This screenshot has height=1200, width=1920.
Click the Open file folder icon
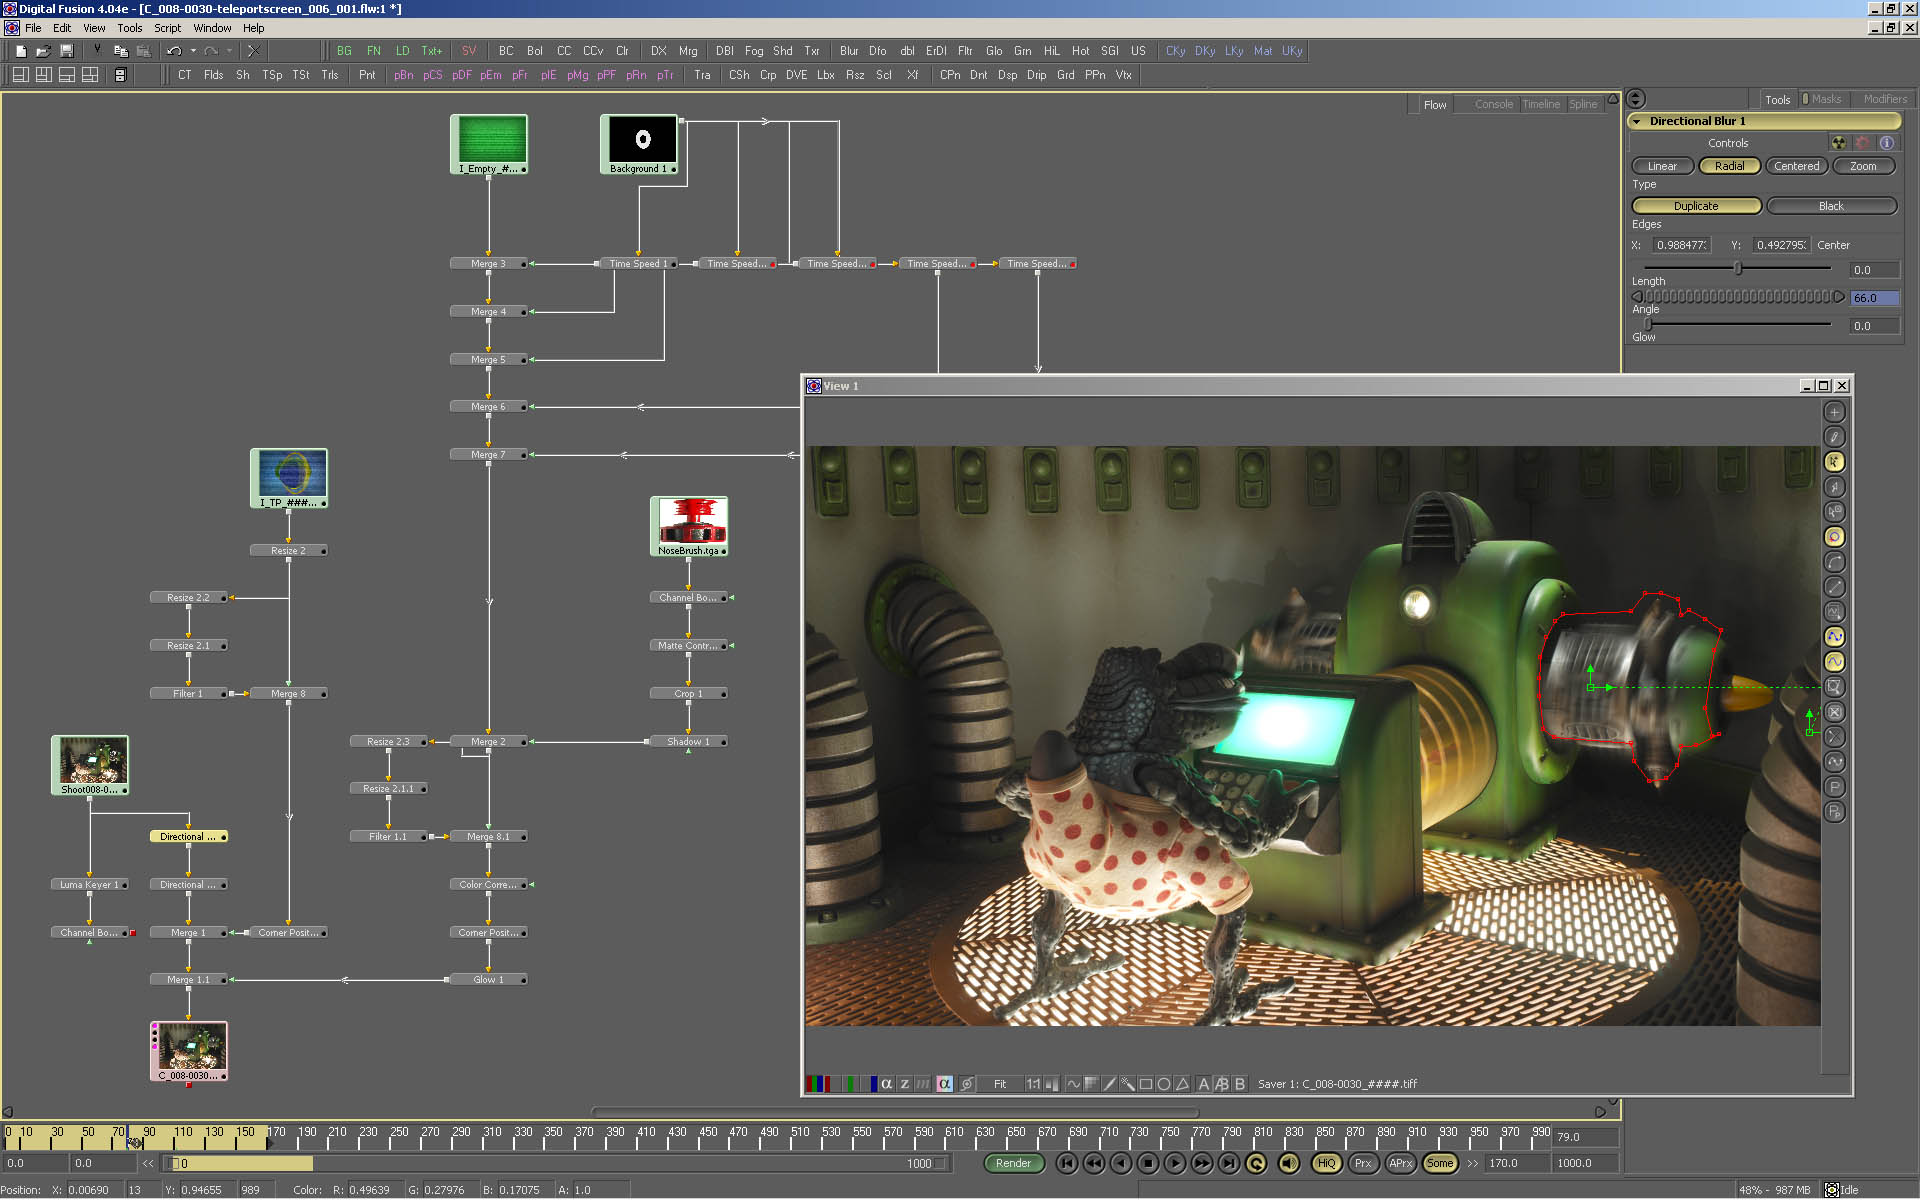click(43, 51)
